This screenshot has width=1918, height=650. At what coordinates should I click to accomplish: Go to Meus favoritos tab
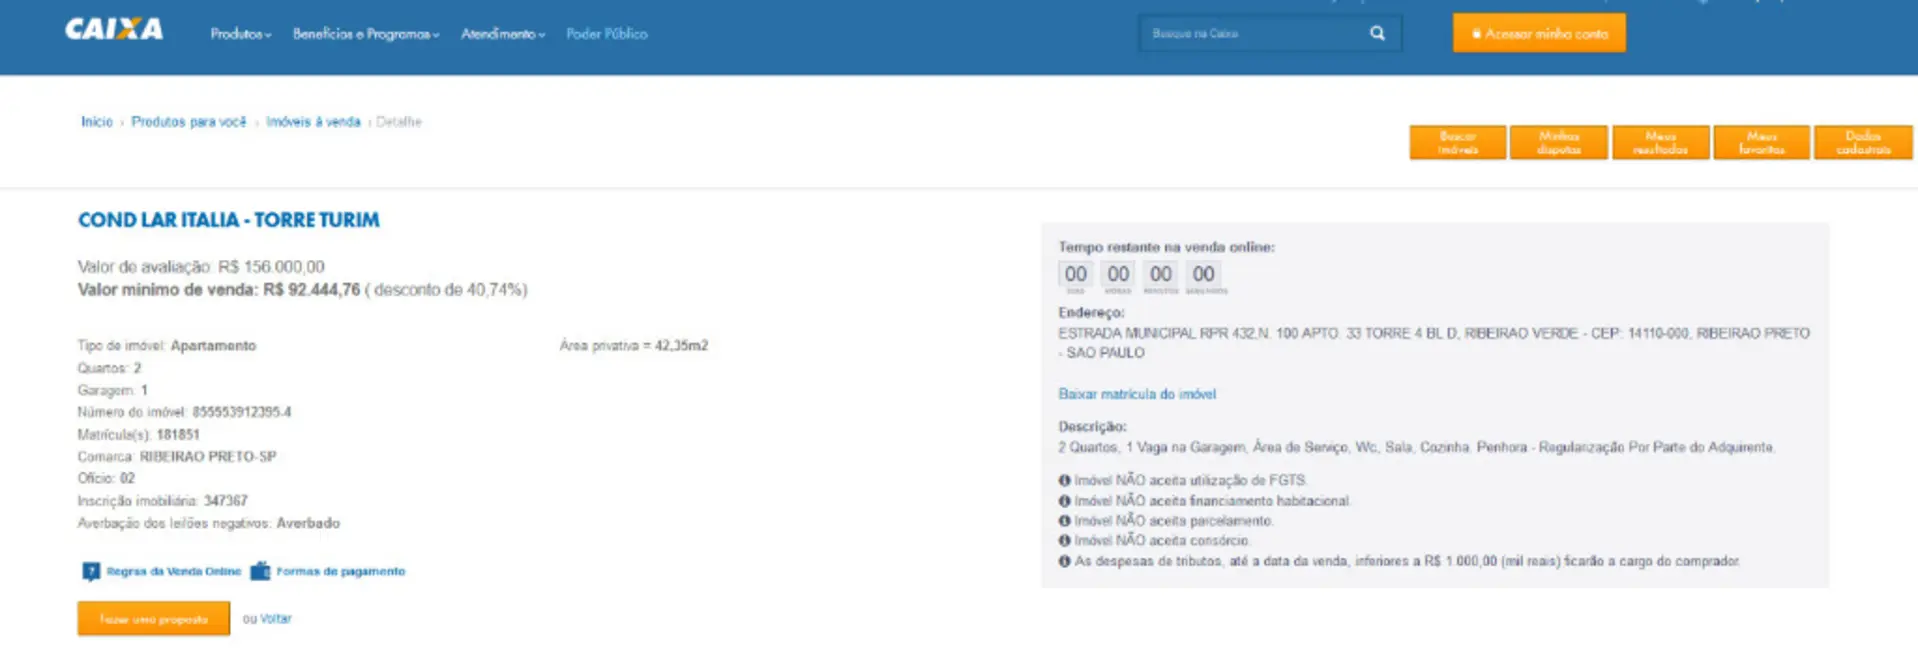pyautogui.click(x=1761, y=143)
